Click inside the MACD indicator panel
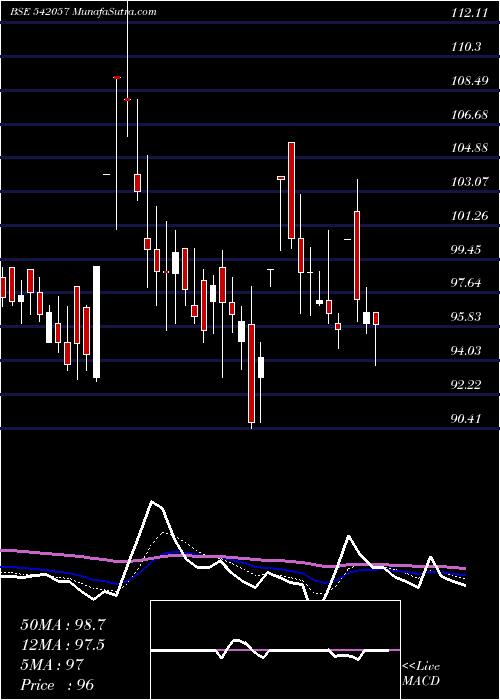500x700 pixels. tap(275, 650)
